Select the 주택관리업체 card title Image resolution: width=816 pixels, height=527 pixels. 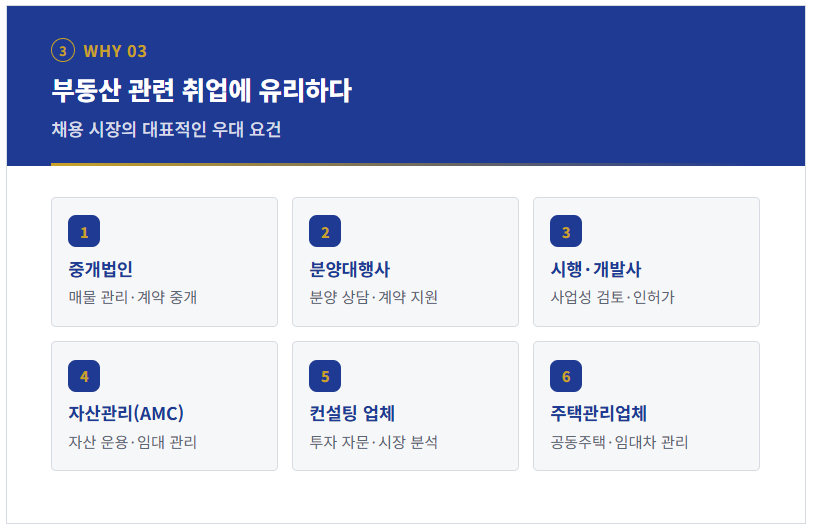[598, 414]
